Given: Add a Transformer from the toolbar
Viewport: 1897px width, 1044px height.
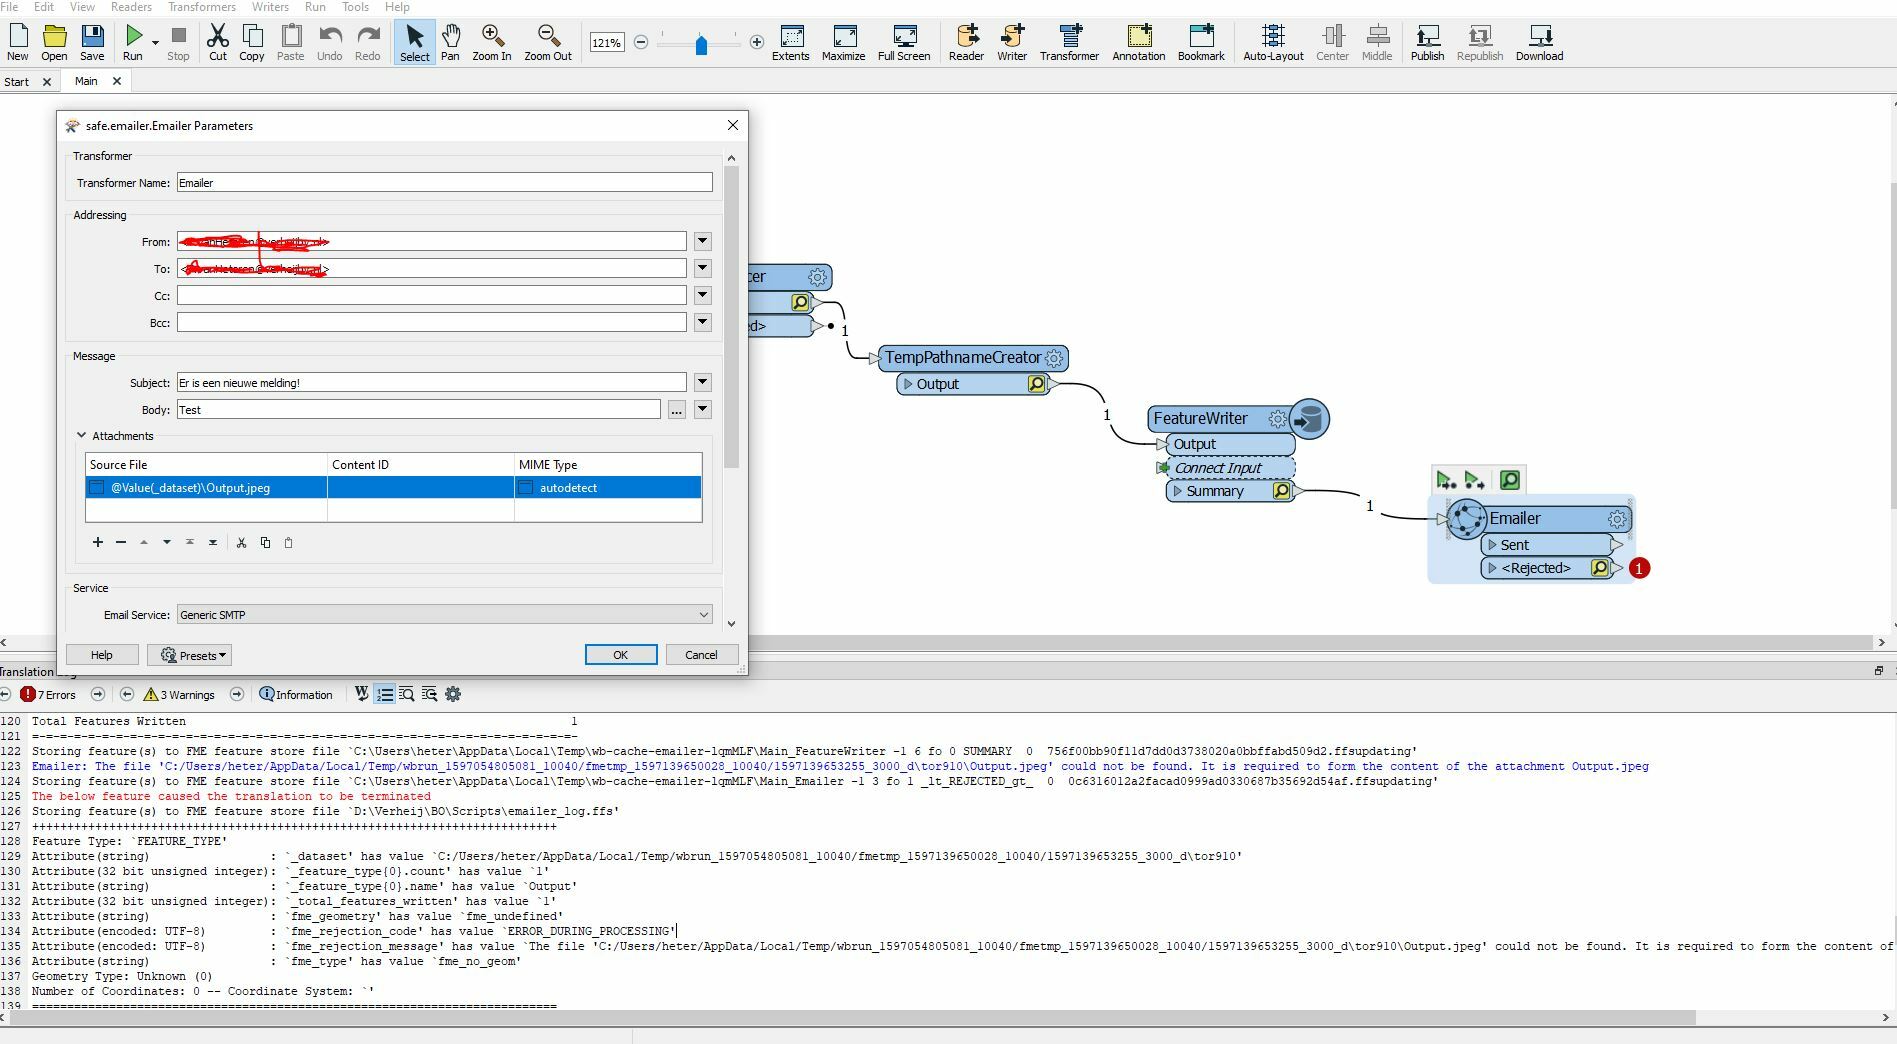Looking at the screenshot, I should click(x=1069, y=41).
